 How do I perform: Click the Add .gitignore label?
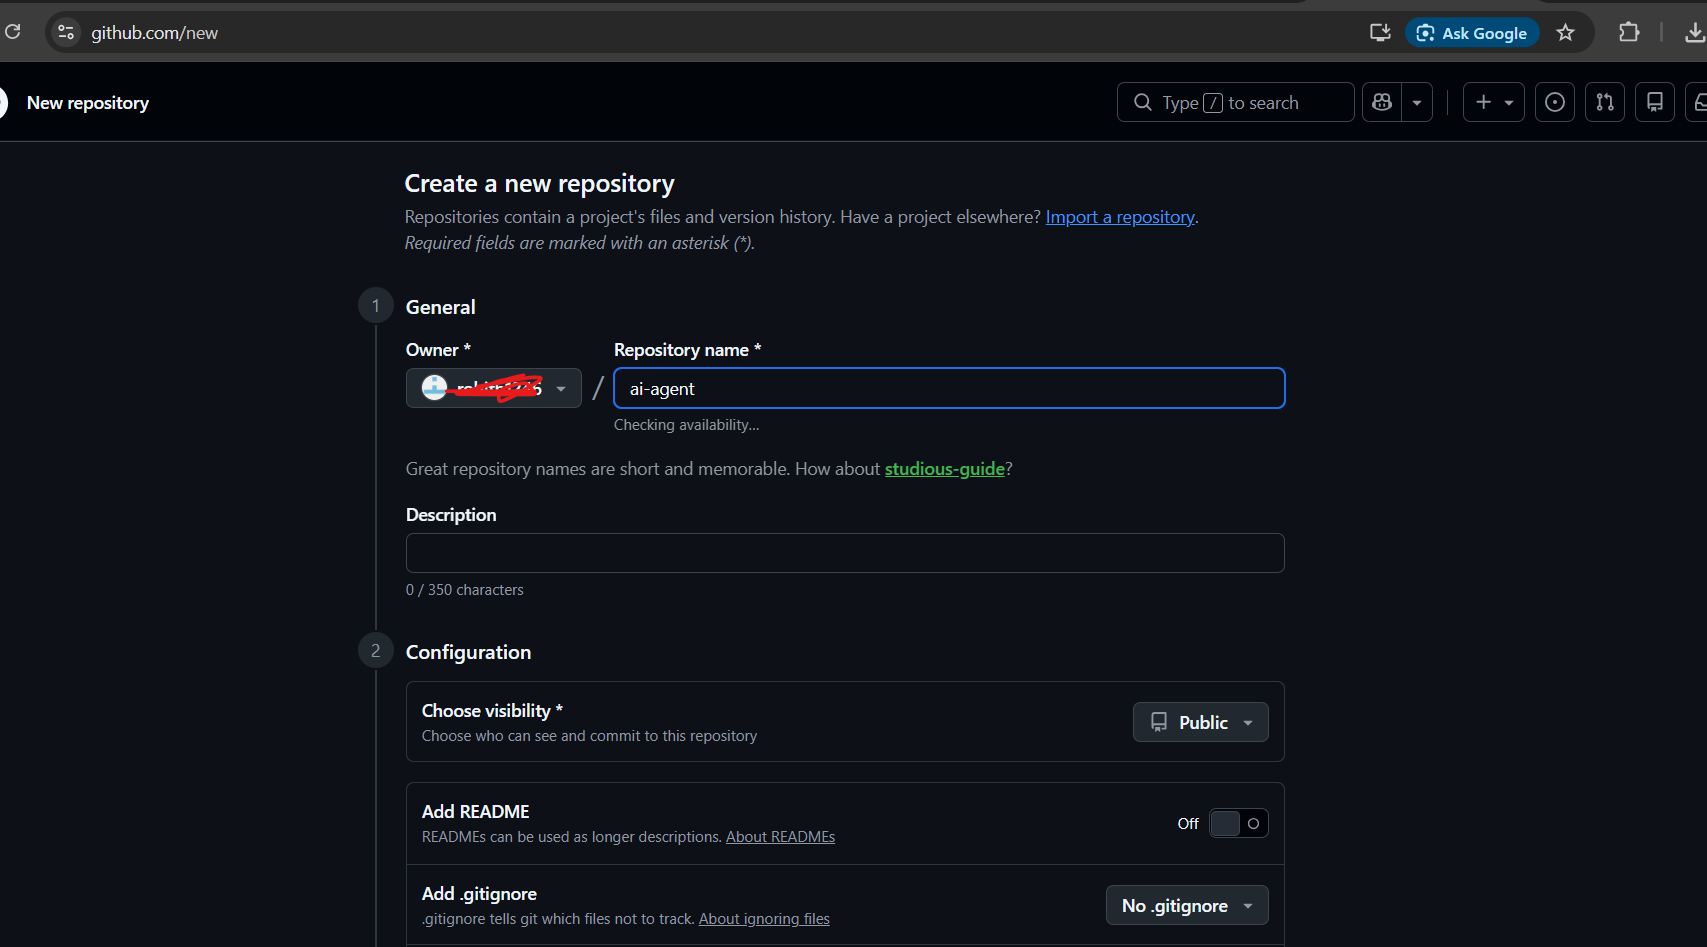(479, 894)
